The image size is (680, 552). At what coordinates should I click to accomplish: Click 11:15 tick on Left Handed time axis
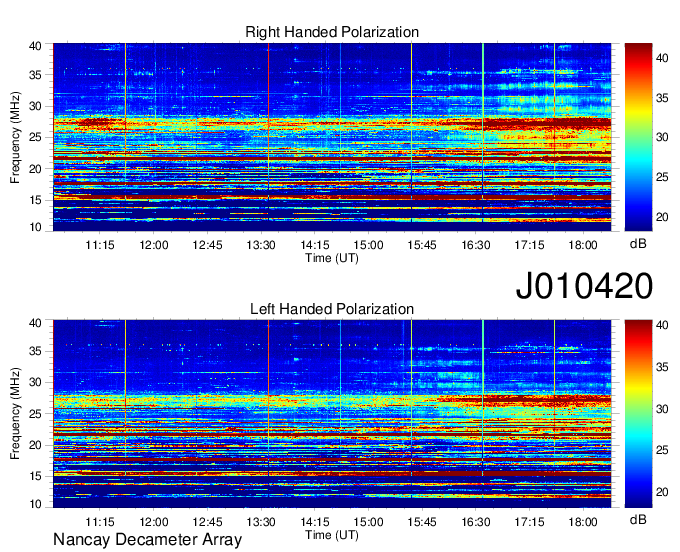pos(100,522)
